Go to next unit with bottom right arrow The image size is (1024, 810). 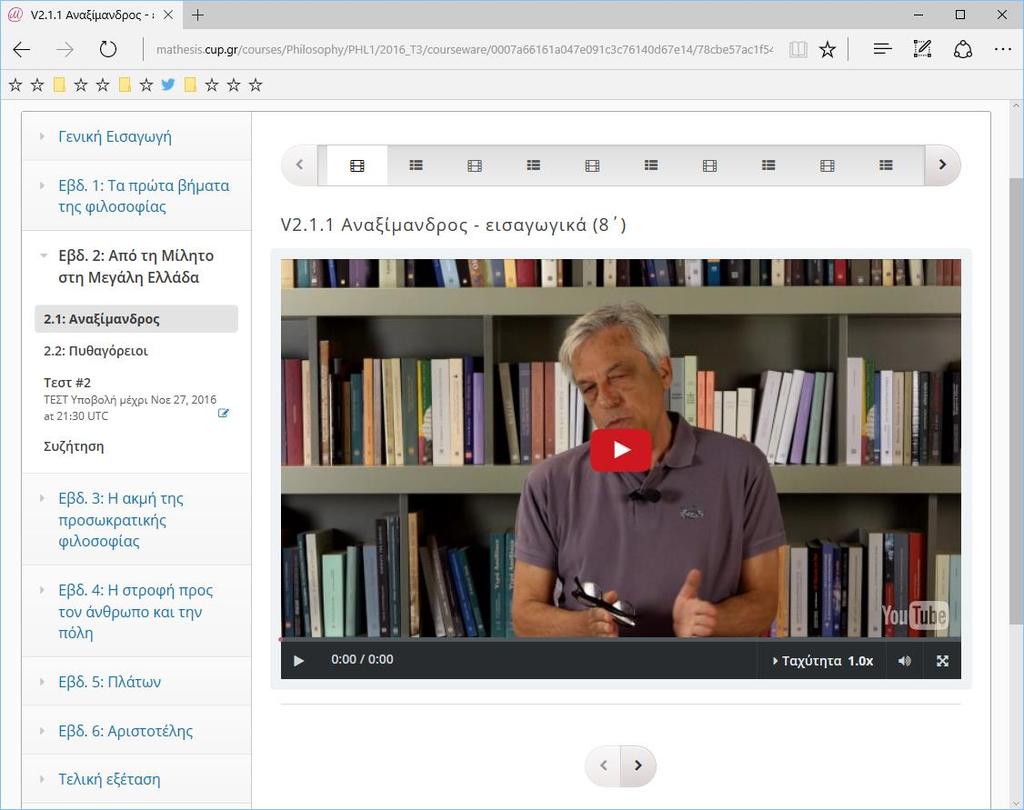click(638, 766)
